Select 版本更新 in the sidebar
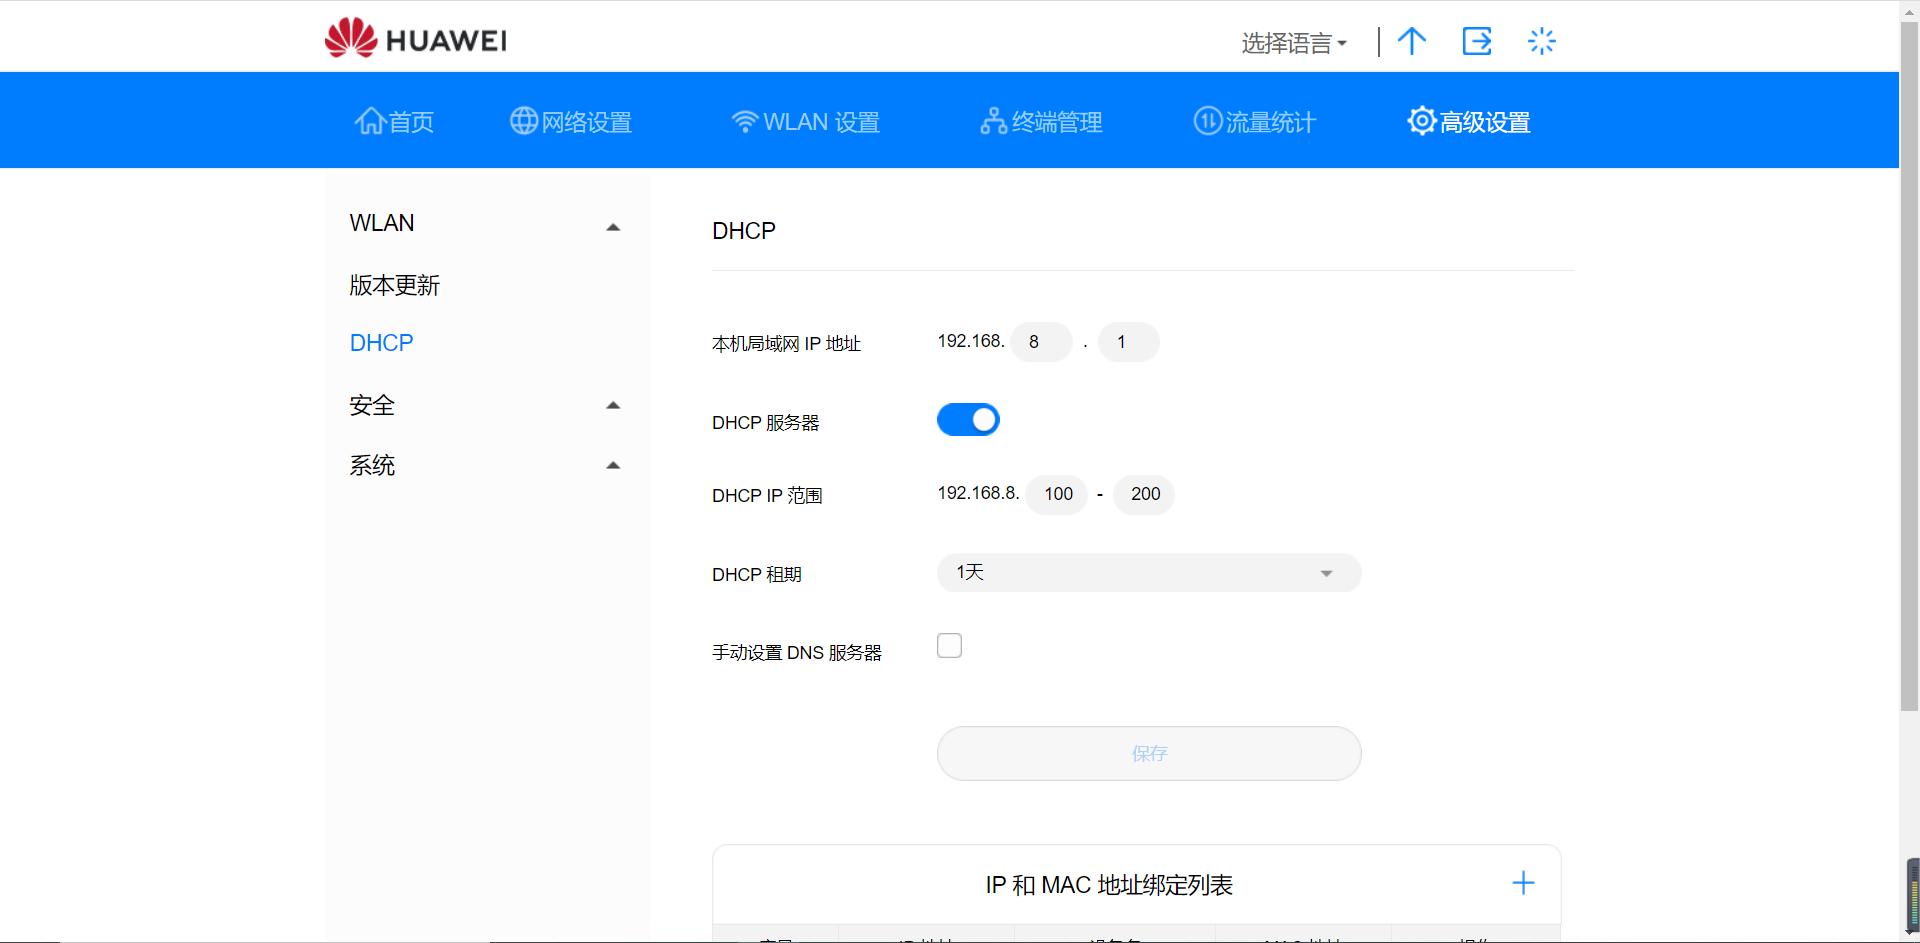Image resolution: width=1920 pixels, height=943 pixels. [395, 285]
